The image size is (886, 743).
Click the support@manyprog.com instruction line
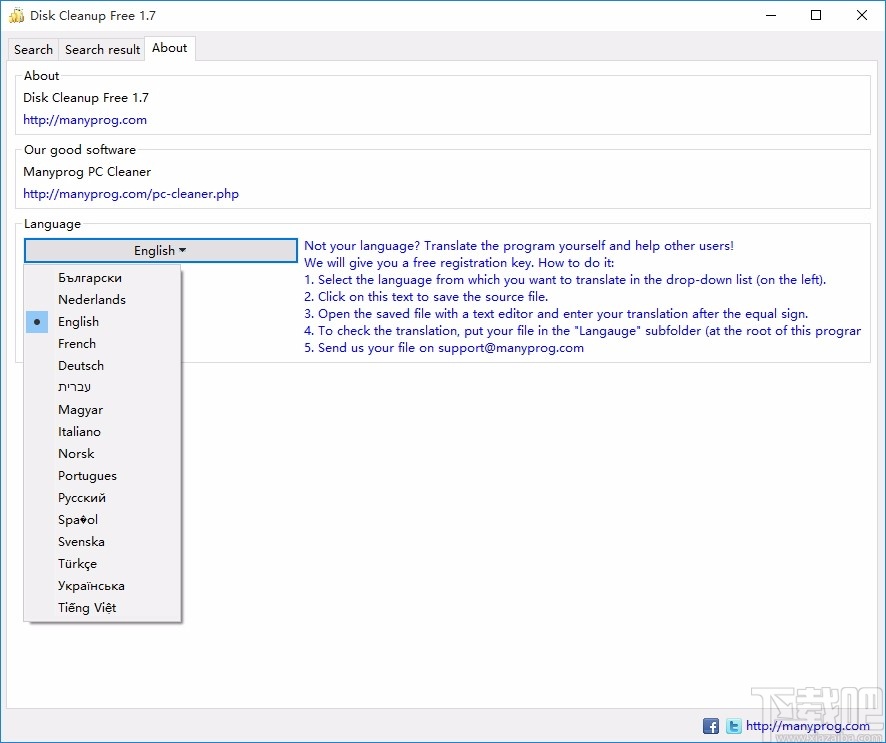coord(444,347)
